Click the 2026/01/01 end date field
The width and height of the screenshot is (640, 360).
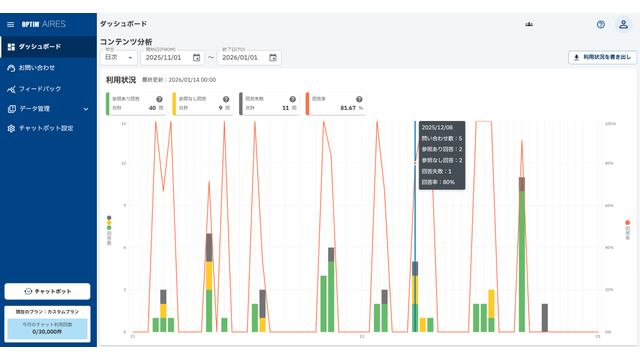pos(249,58)
